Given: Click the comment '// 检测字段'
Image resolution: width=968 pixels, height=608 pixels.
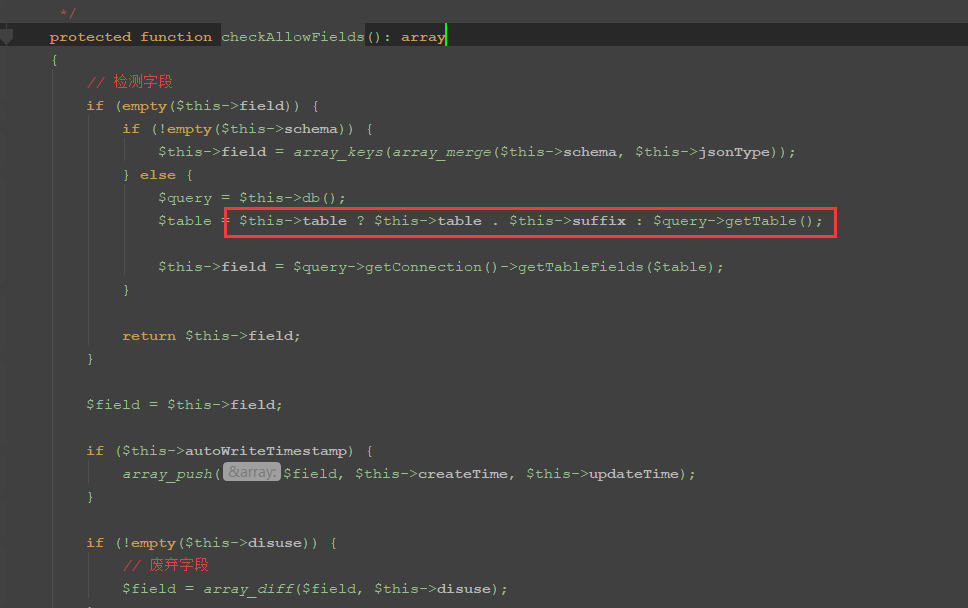Looking at the screenshot, I should (x=130, y=82).
